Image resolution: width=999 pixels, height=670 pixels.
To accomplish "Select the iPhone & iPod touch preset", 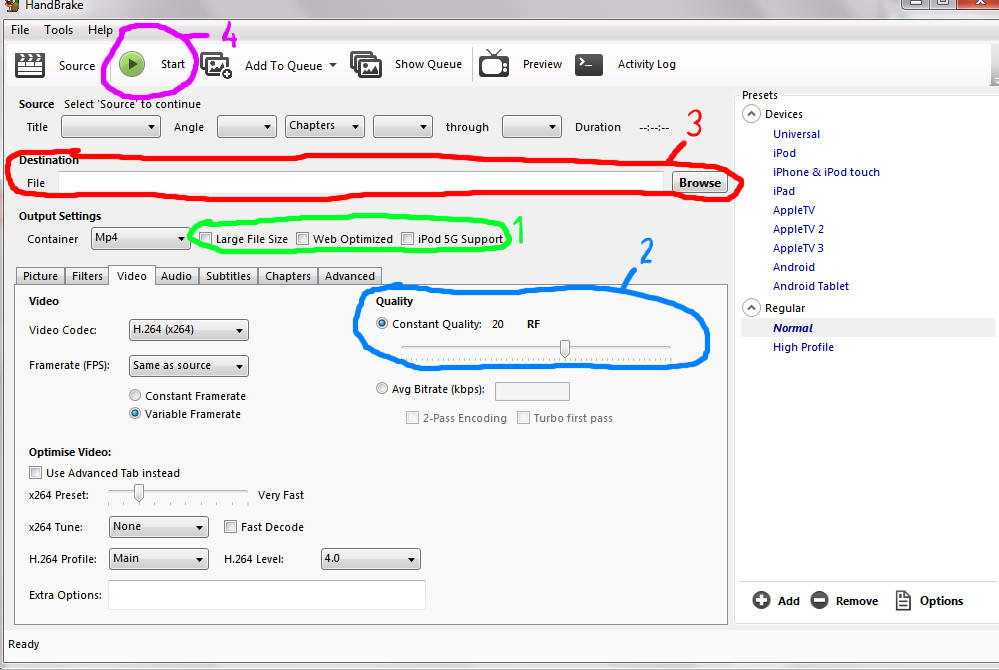I will (x=826, y=172).
